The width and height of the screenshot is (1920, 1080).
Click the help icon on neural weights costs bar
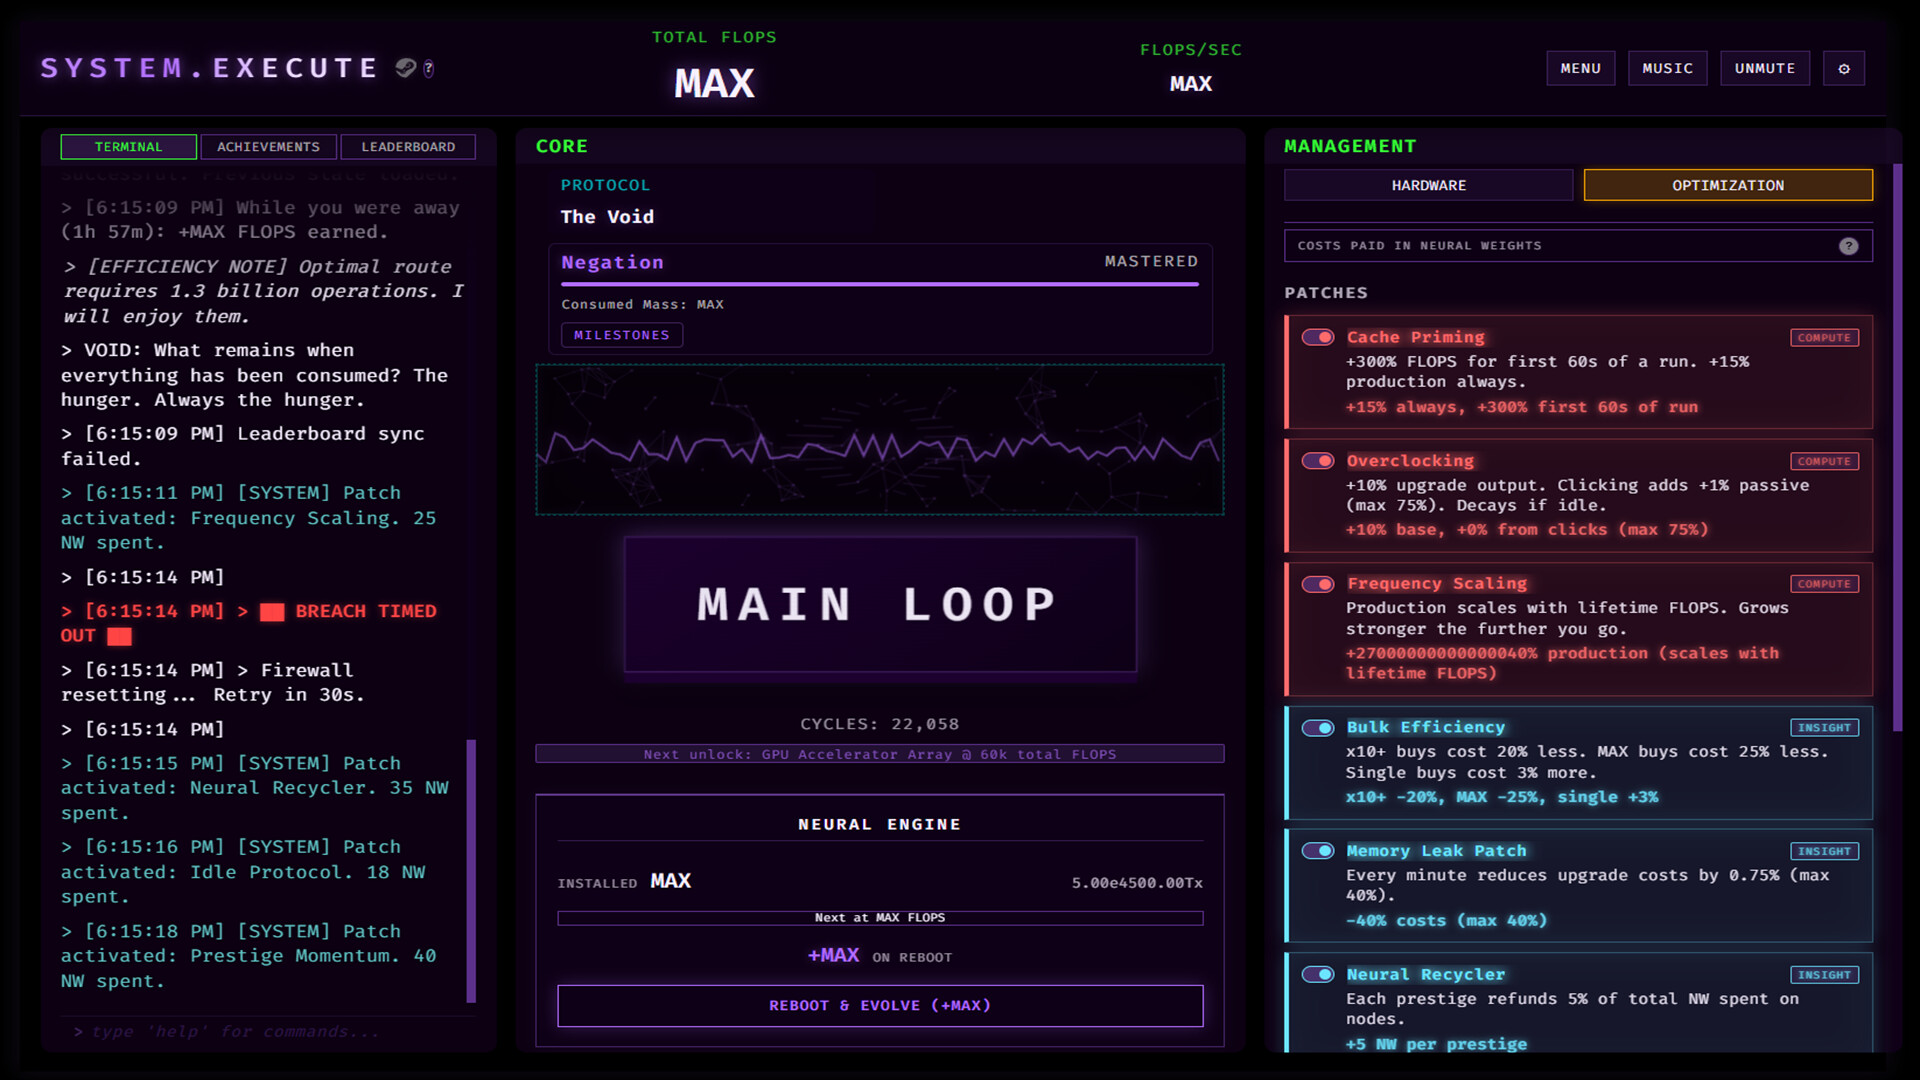(1848, 246)
